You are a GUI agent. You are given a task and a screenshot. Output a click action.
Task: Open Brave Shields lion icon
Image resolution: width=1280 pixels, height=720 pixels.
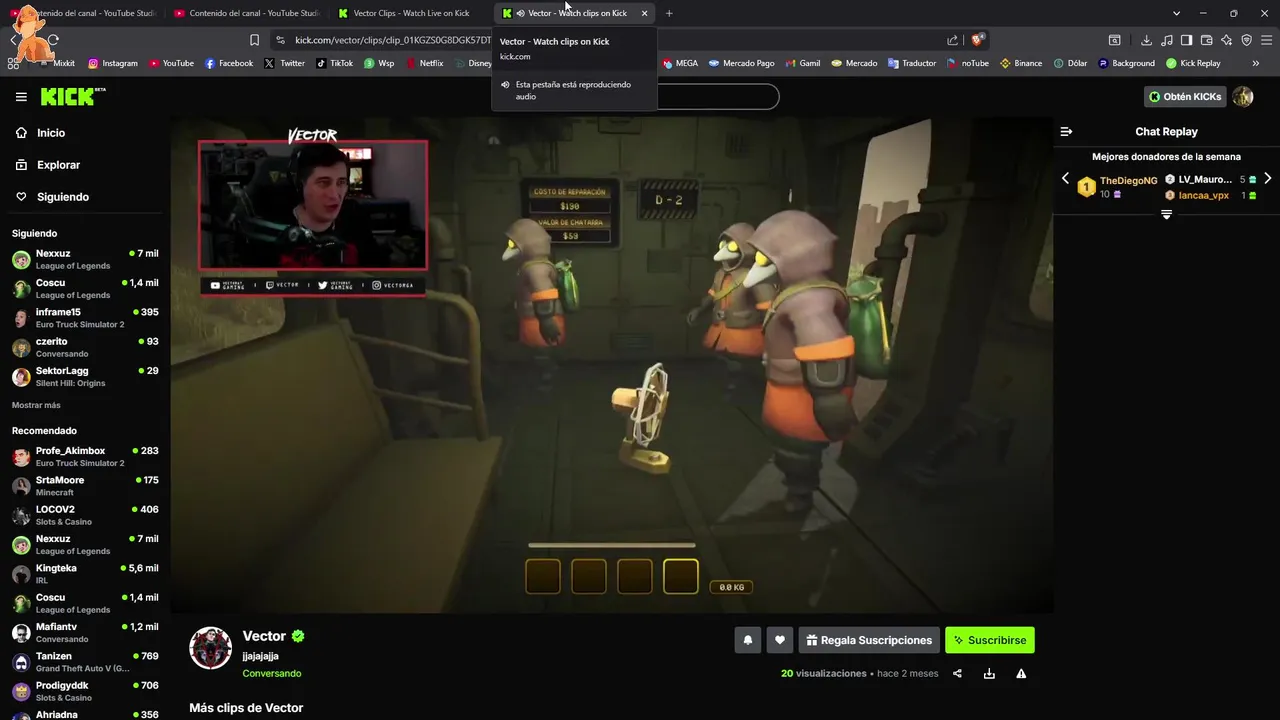[979, 40]
